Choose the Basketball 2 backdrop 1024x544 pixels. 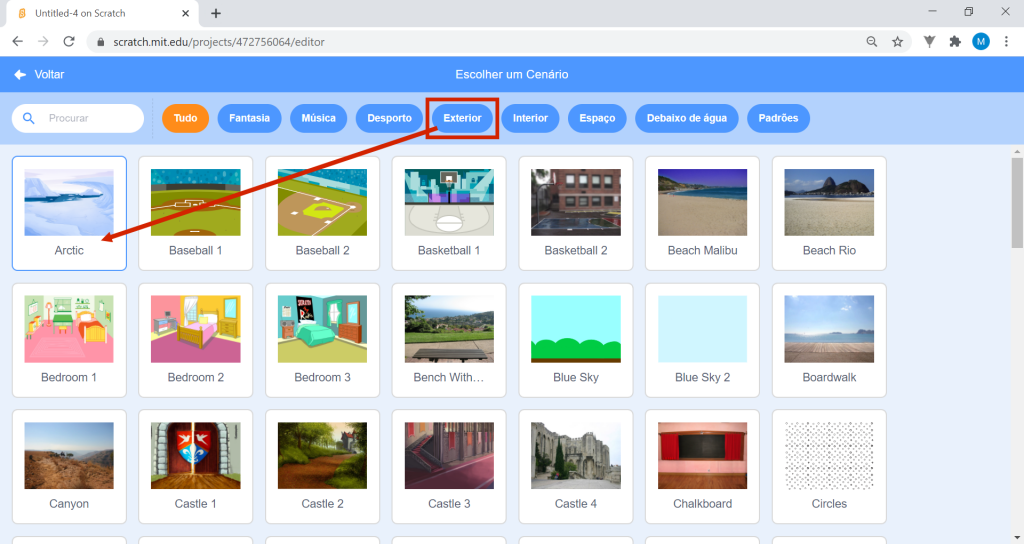[x=576, y=213]
